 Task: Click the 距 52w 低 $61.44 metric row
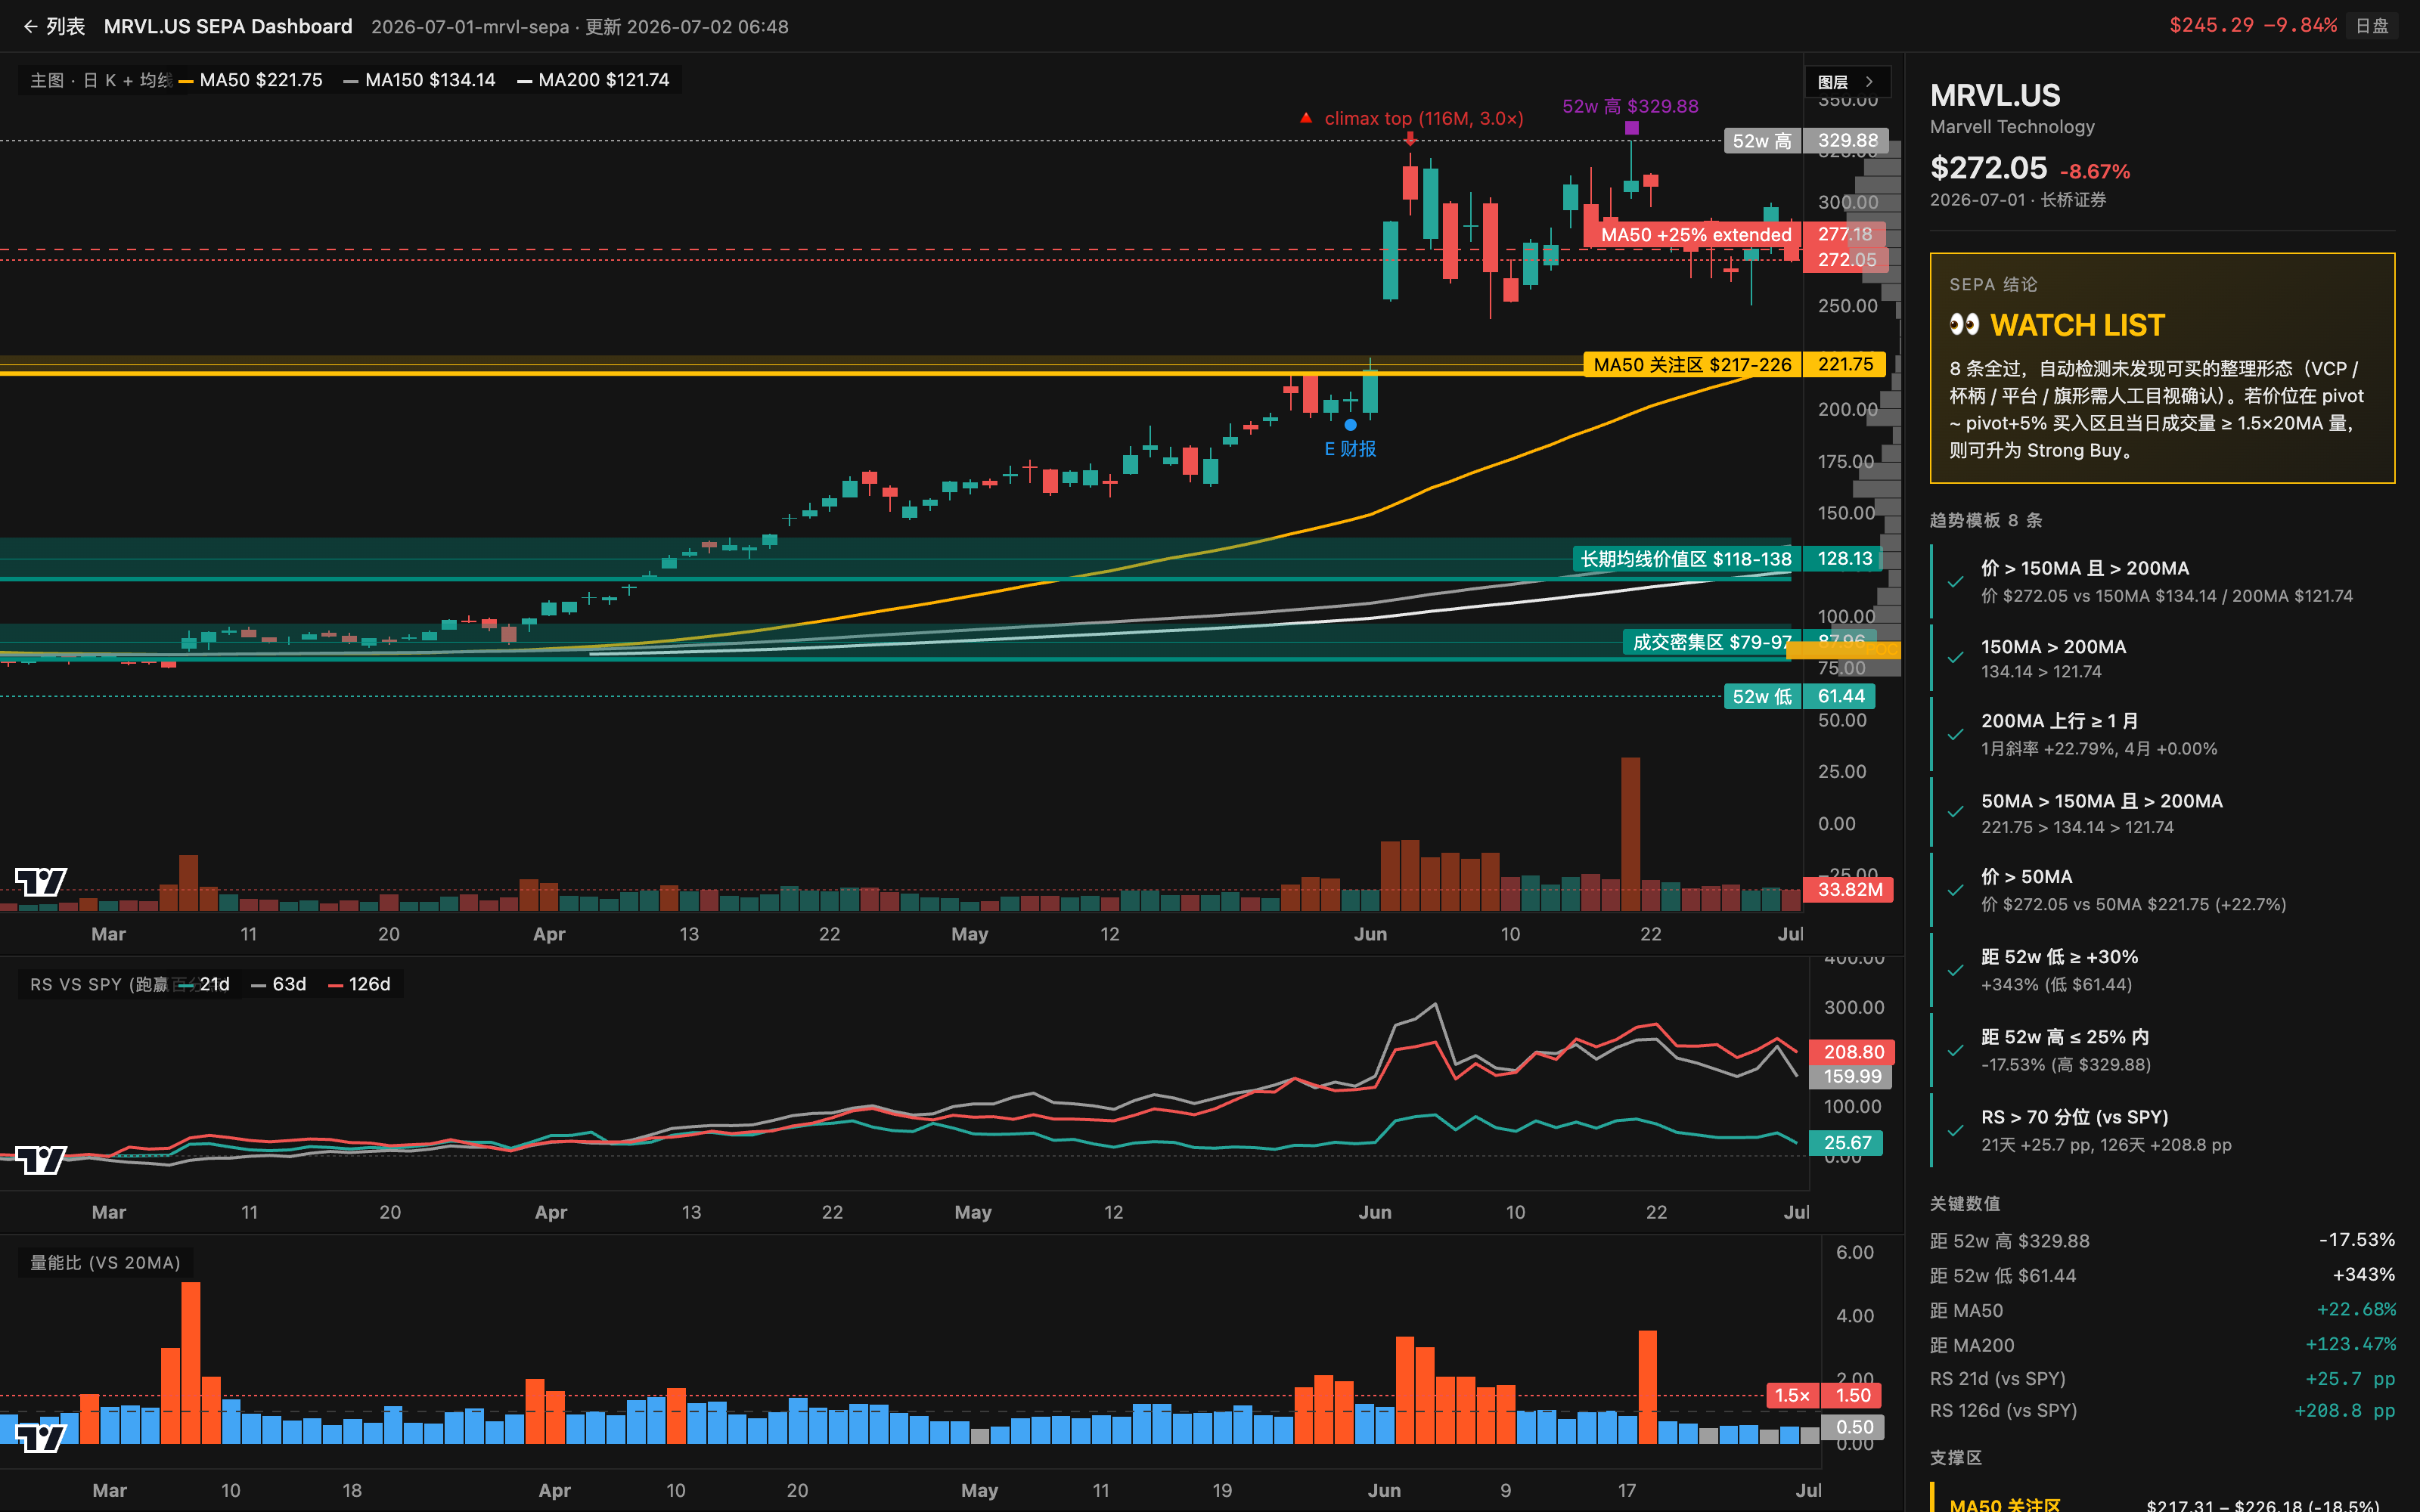[2162, 1275]
